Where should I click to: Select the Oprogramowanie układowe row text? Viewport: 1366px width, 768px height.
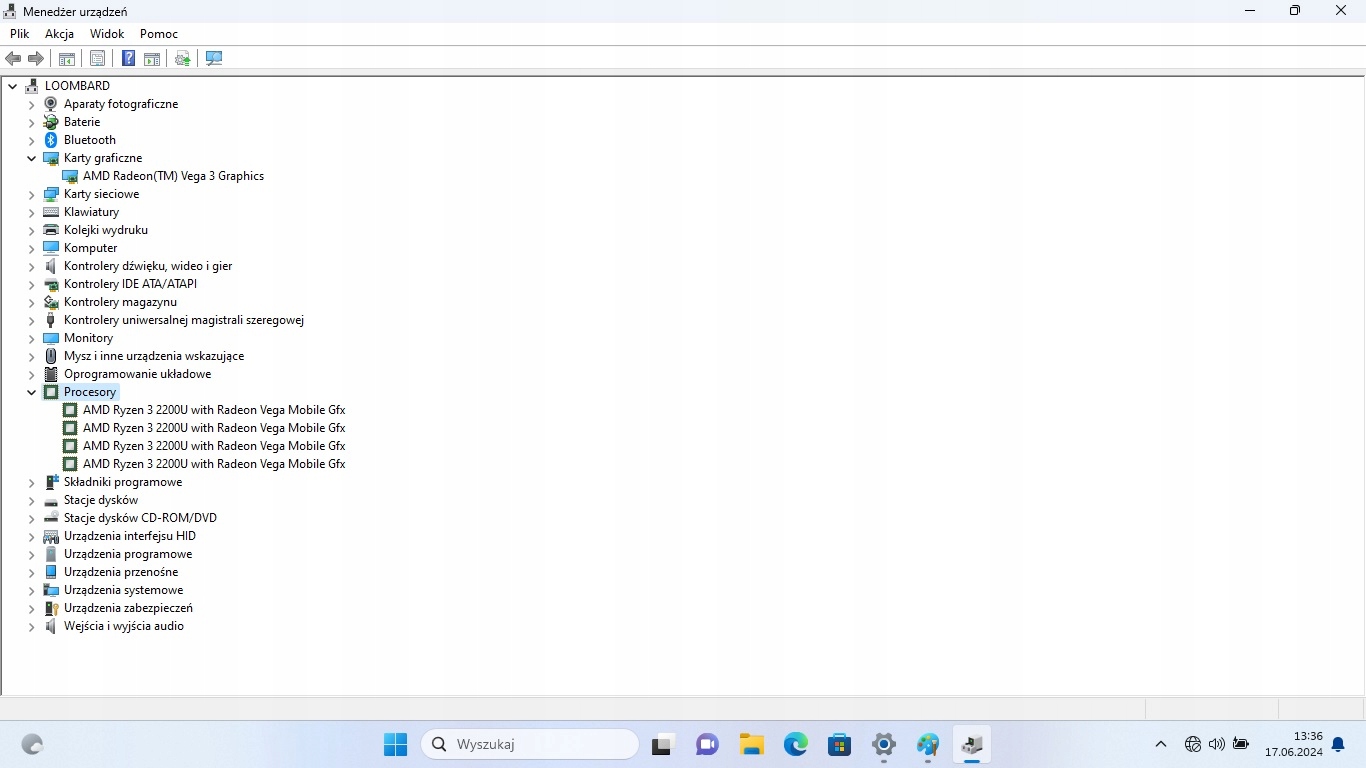pyautogui.click(x=137, y=374)
